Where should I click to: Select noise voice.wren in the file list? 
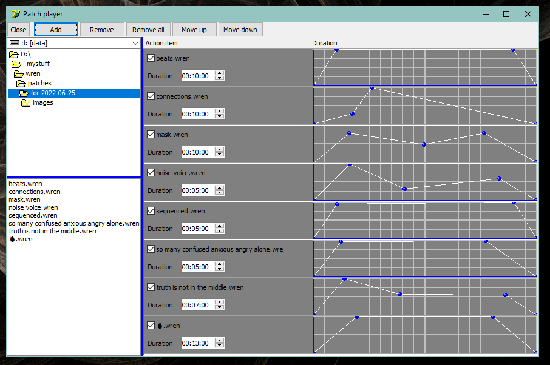point(33,208)
